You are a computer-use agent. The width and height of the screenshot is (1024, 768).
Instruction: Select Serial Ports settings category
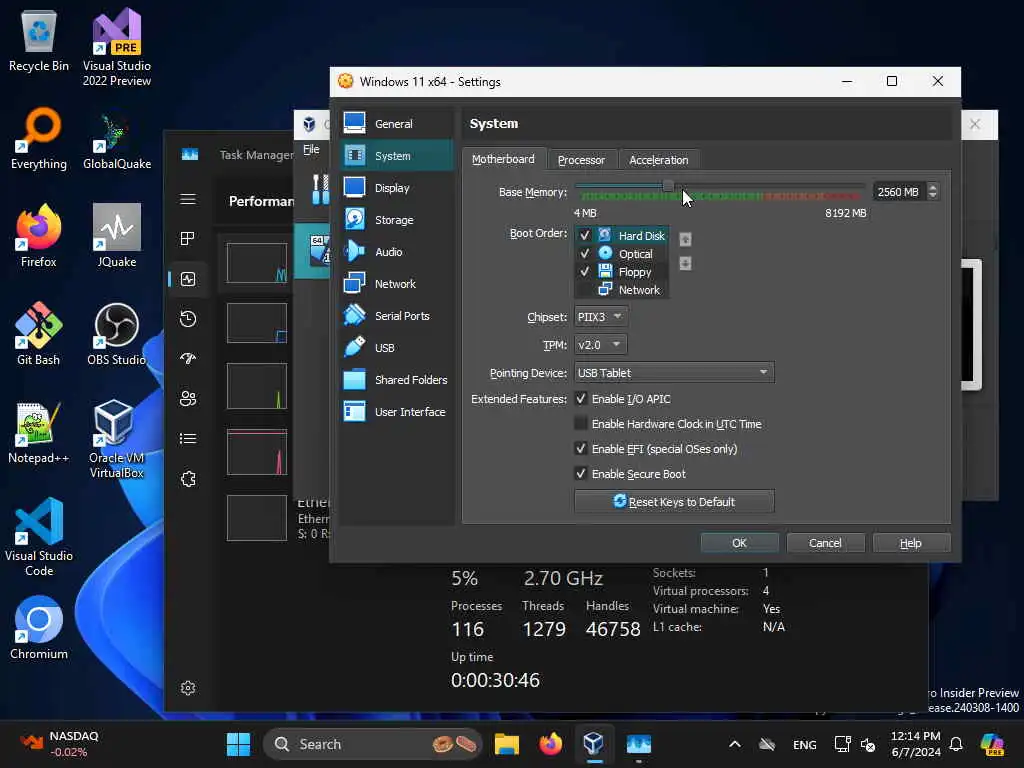coord(396,315)
